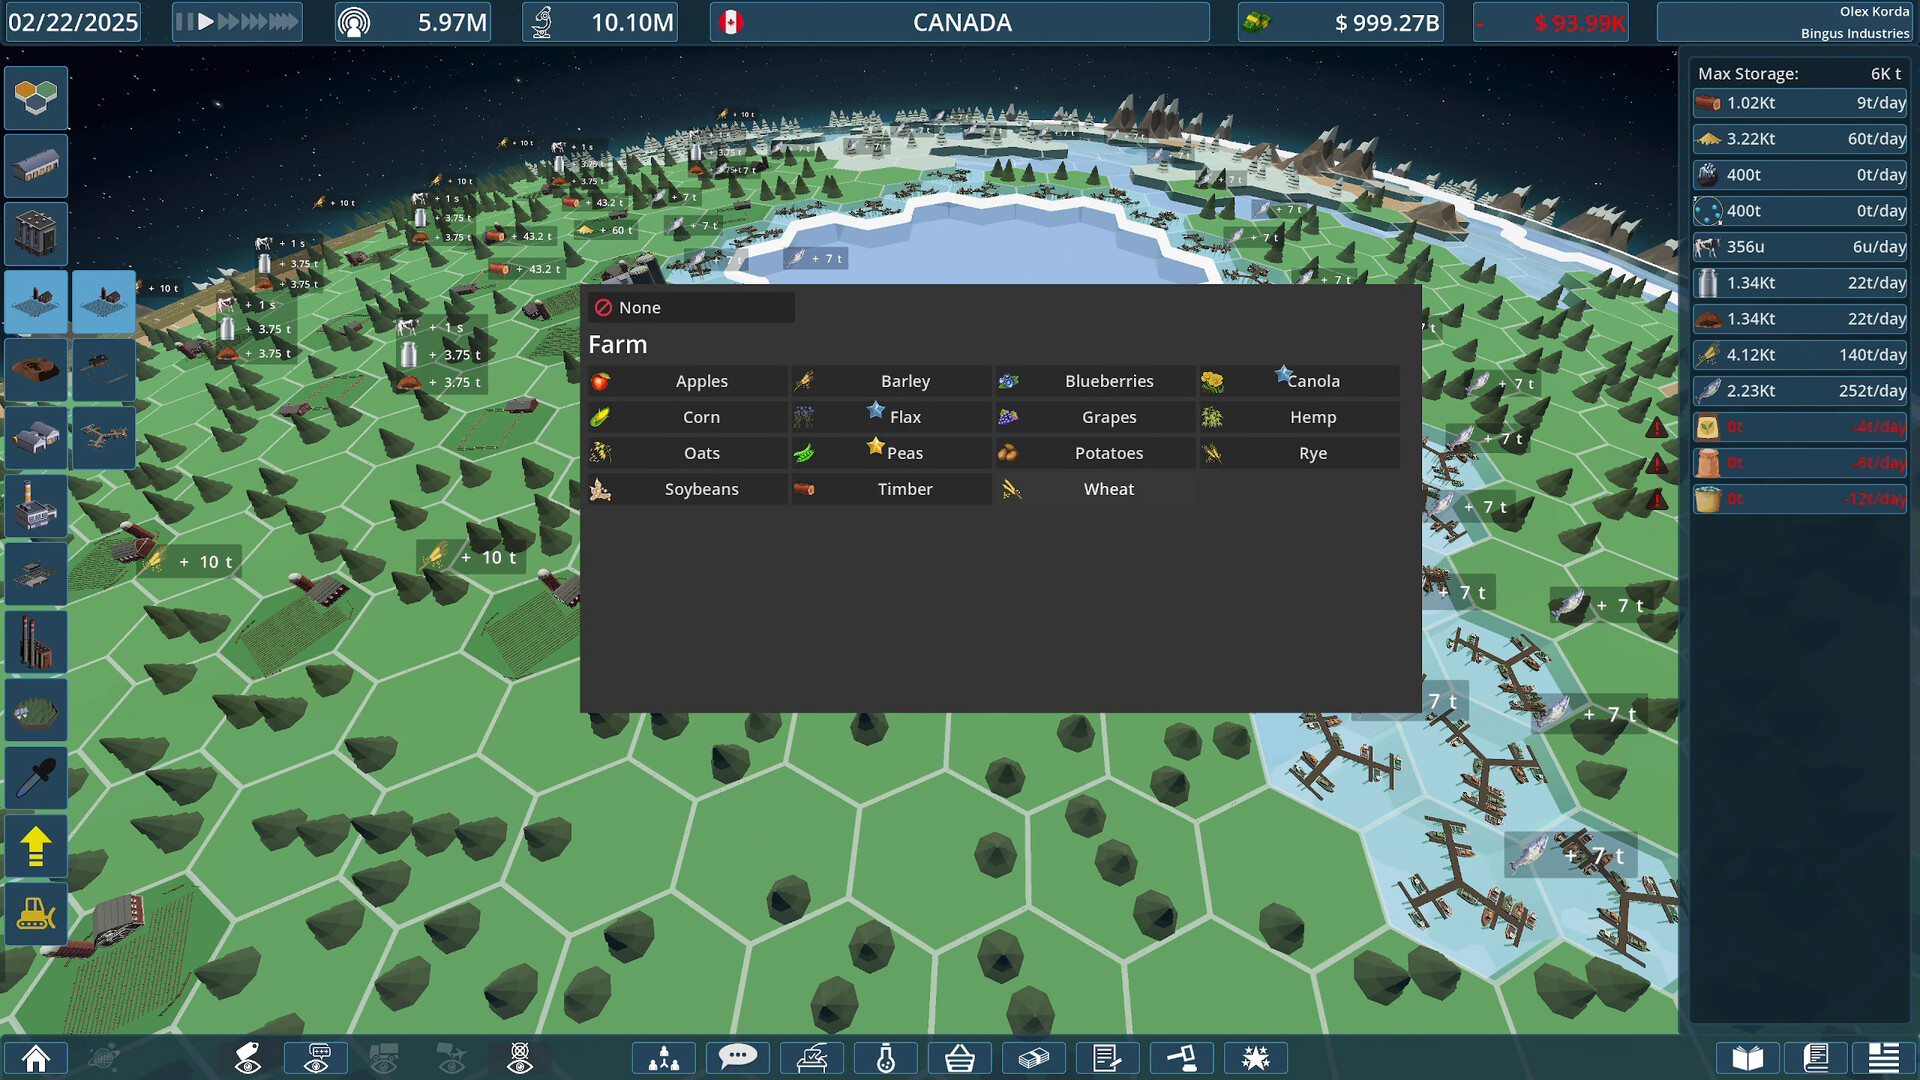Open the population hierarchy panel
Viewport: 1920px width, 1080px height.
[663, 1057]
